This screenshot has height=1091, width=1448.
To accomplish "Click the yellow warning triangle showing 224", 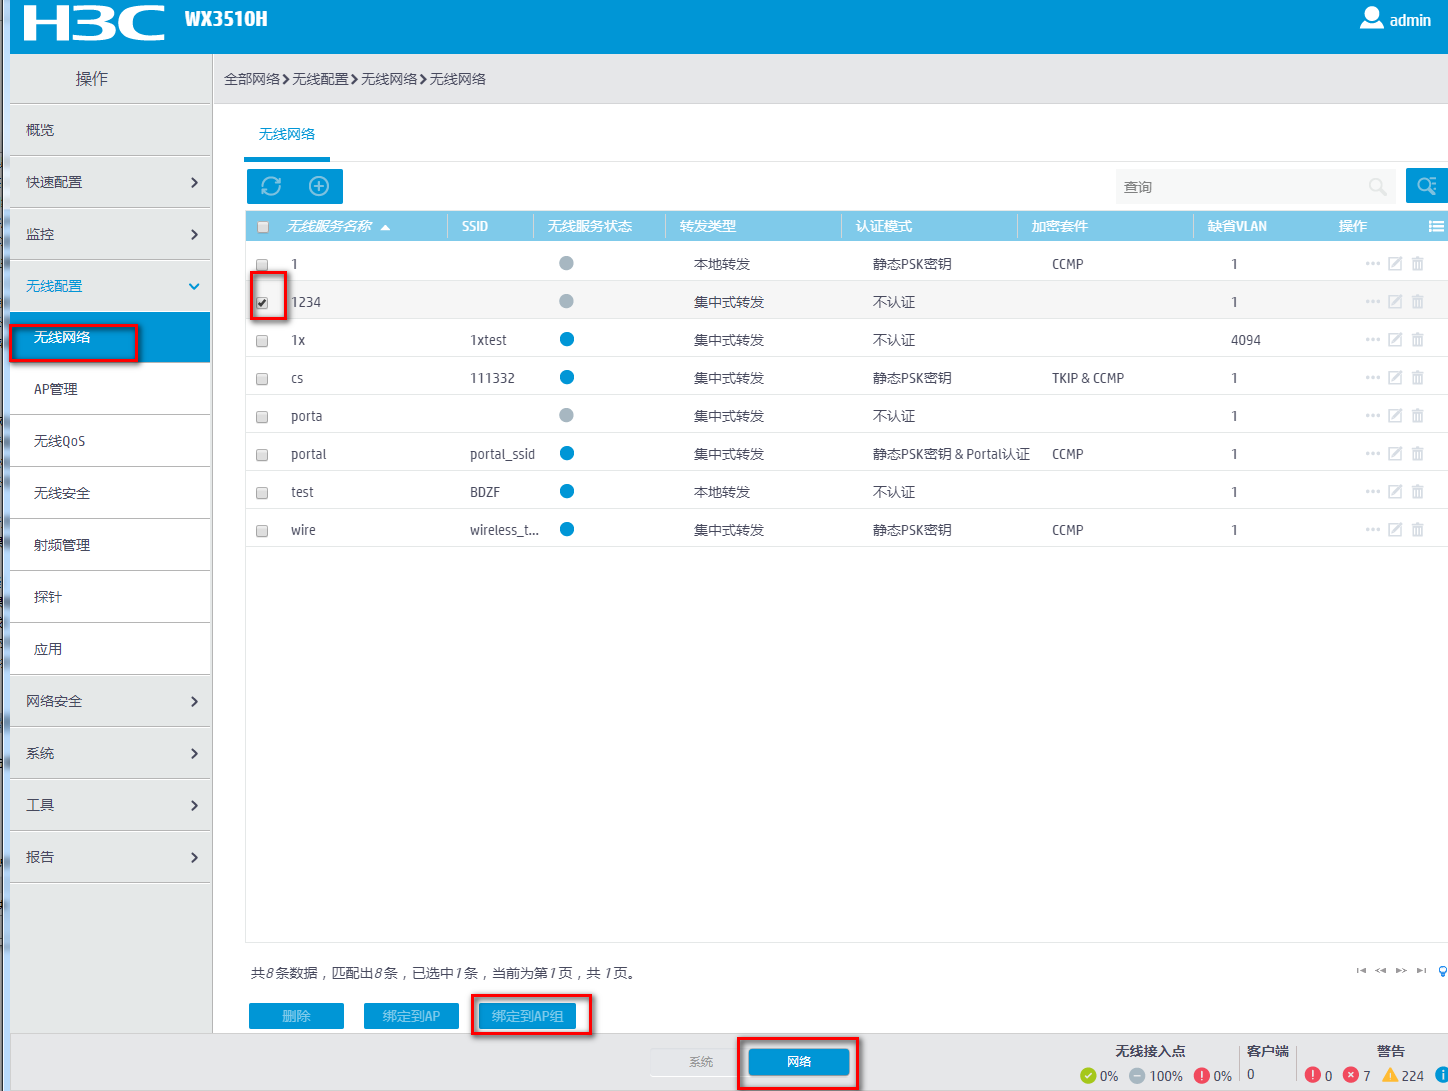I will pyautogui.click(x=1390, y=1075).
